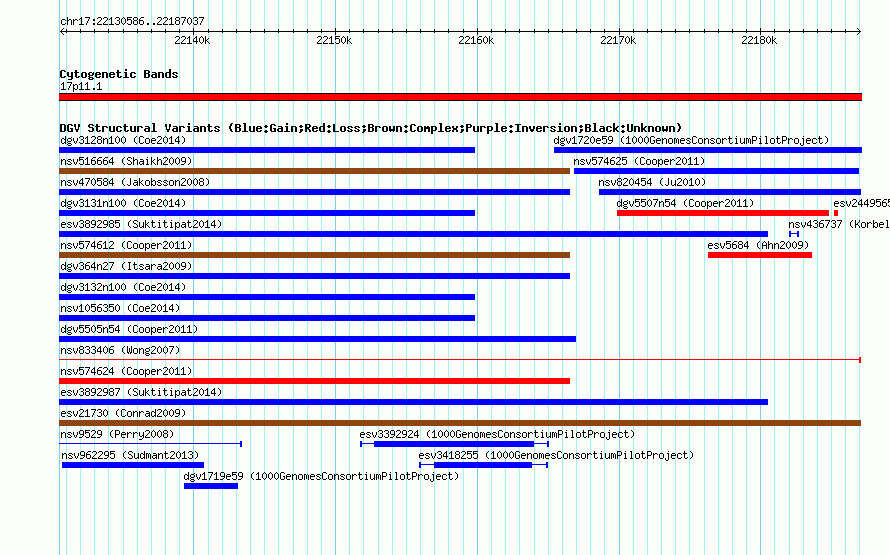
Task: Open nsv820454 (Ju2010) variant label
Action: [x=652, y=182]
